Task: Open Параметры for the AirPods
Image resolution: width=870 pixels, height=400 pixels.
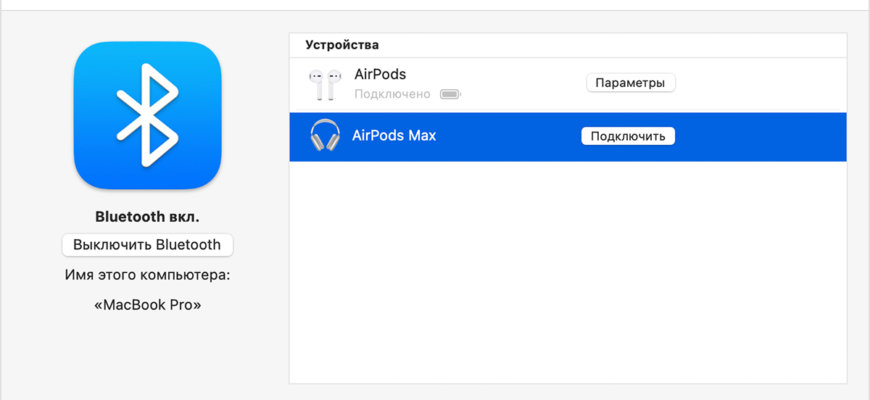Action: point(630,83)
